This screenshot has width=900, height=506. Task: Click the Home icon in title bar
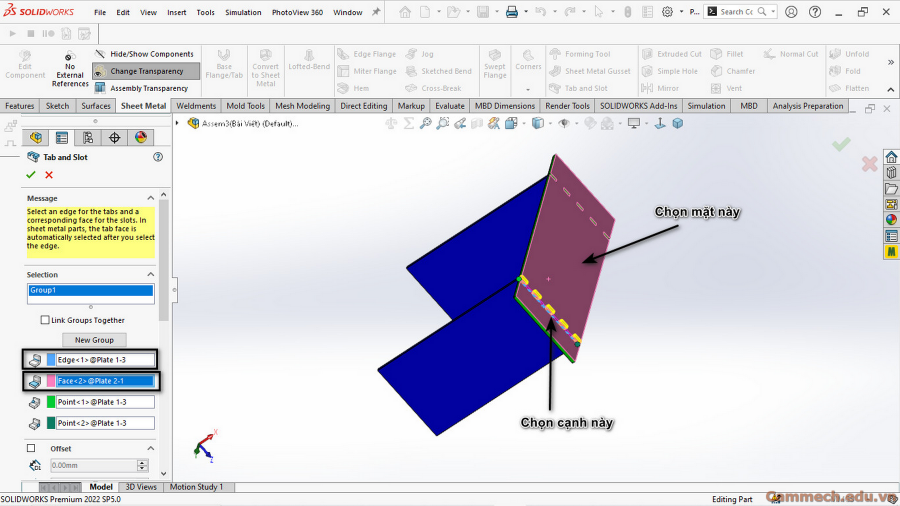click(x=405, y=12)
